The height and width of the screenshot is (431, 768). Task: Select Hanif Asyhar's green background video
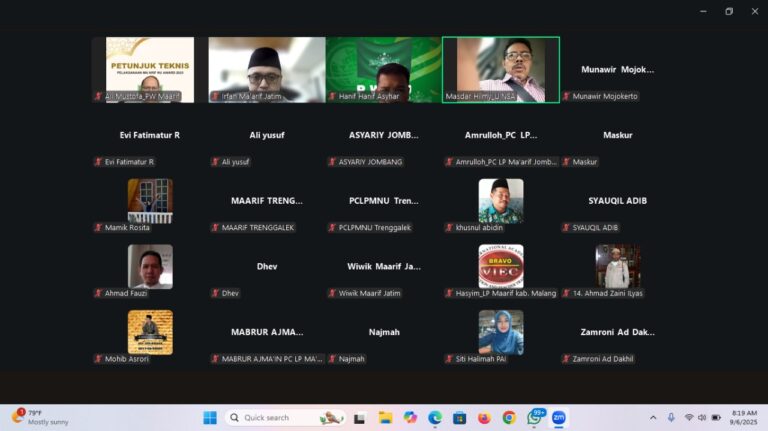point(384,70)
